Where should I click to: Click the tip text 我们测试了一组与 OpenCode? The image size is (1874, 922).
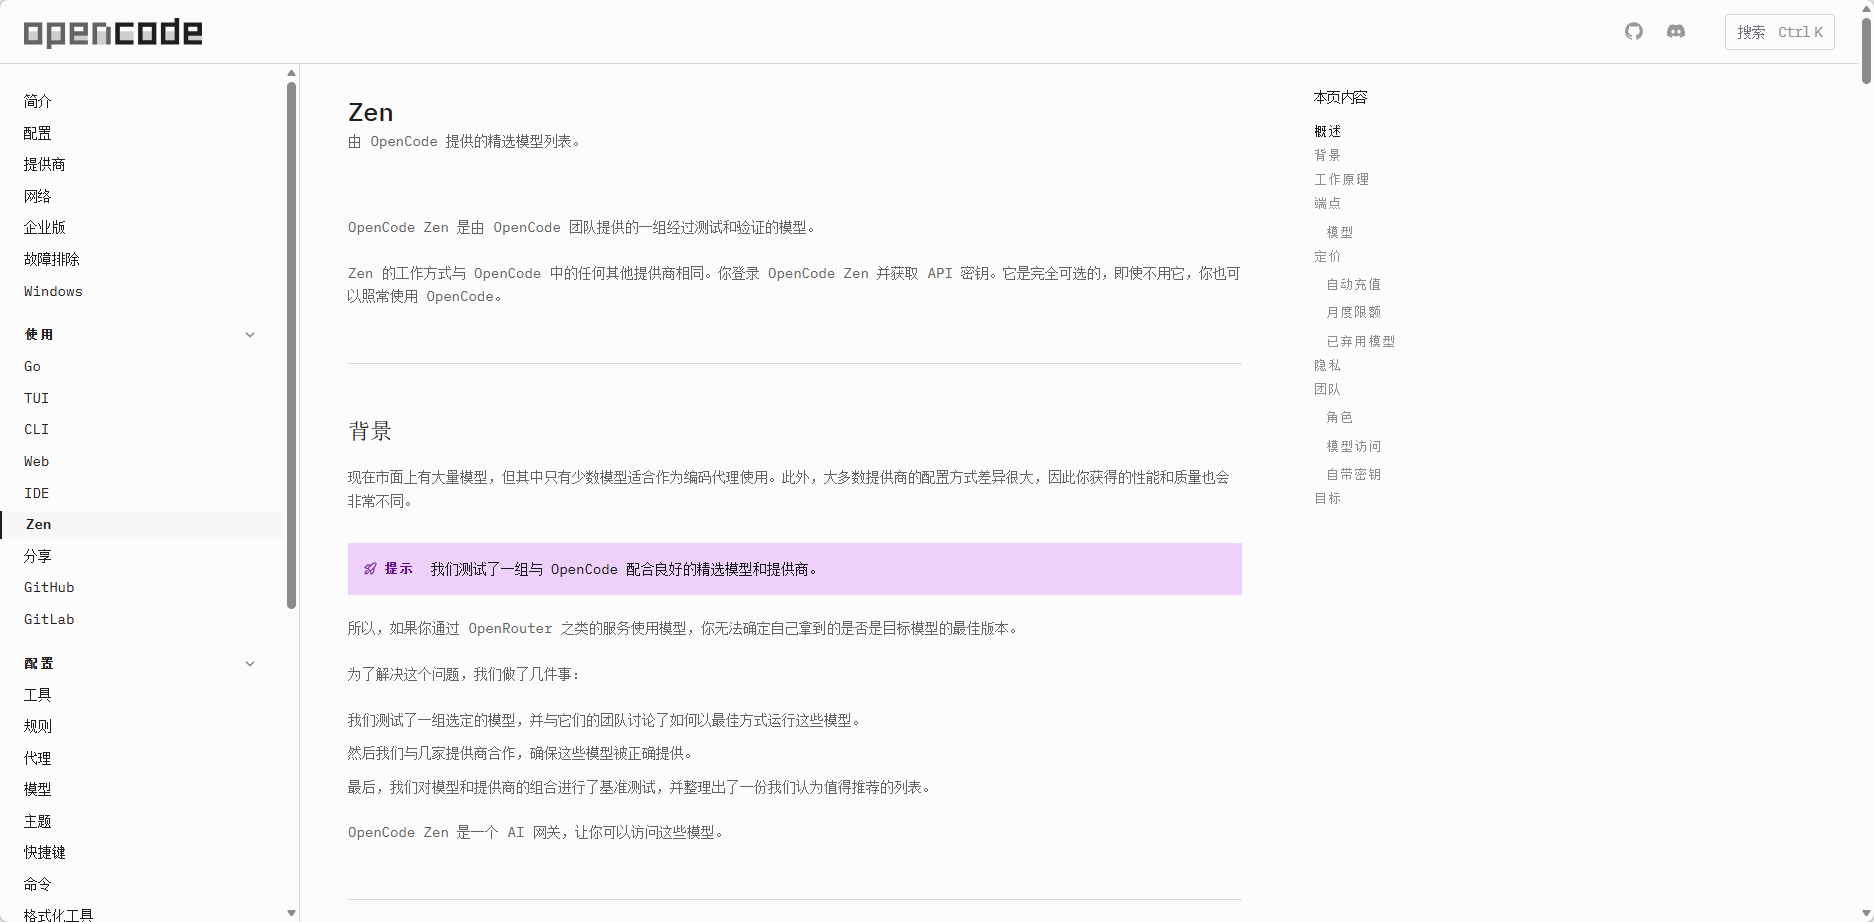(624, 569)
